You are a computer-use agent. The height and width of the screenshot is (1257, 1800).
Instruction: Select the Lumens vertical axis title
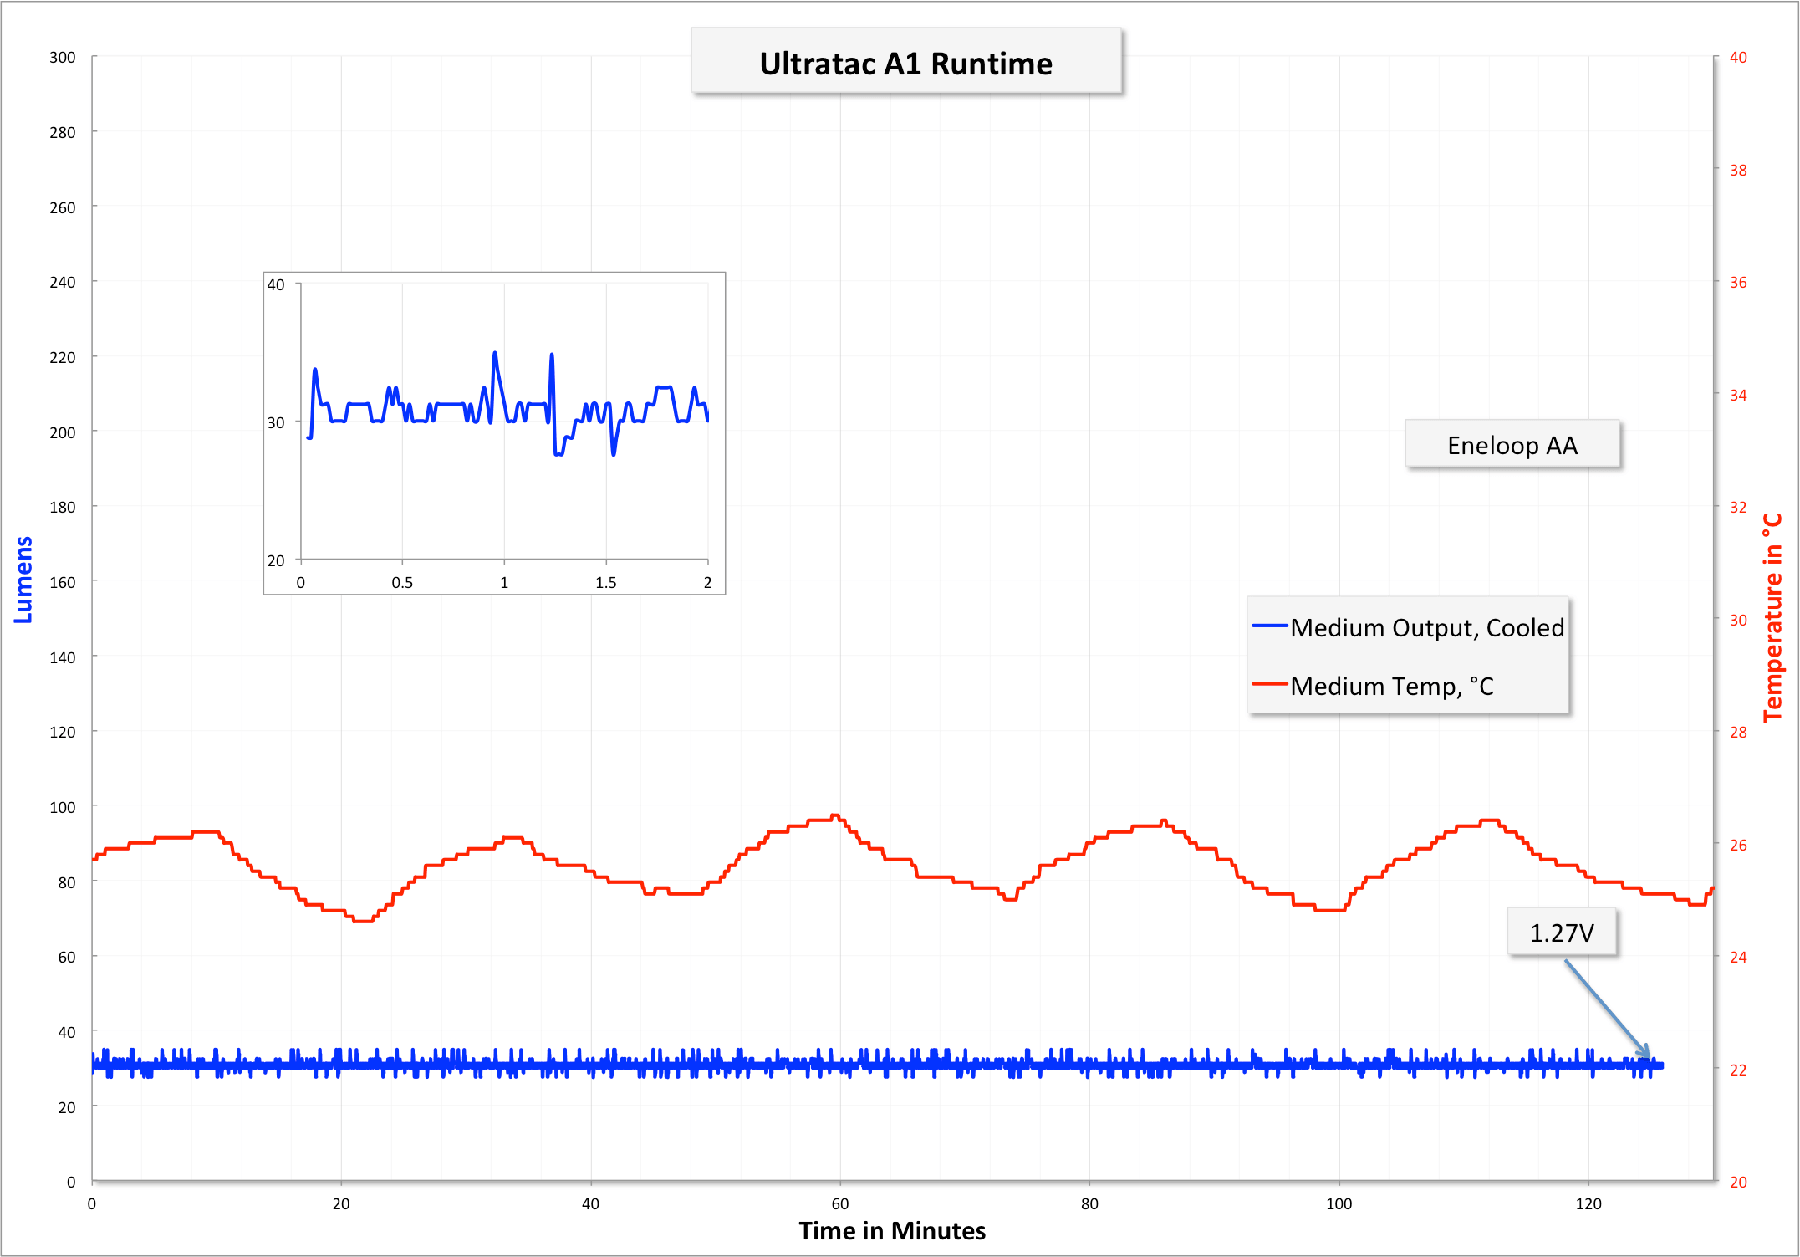23,580
